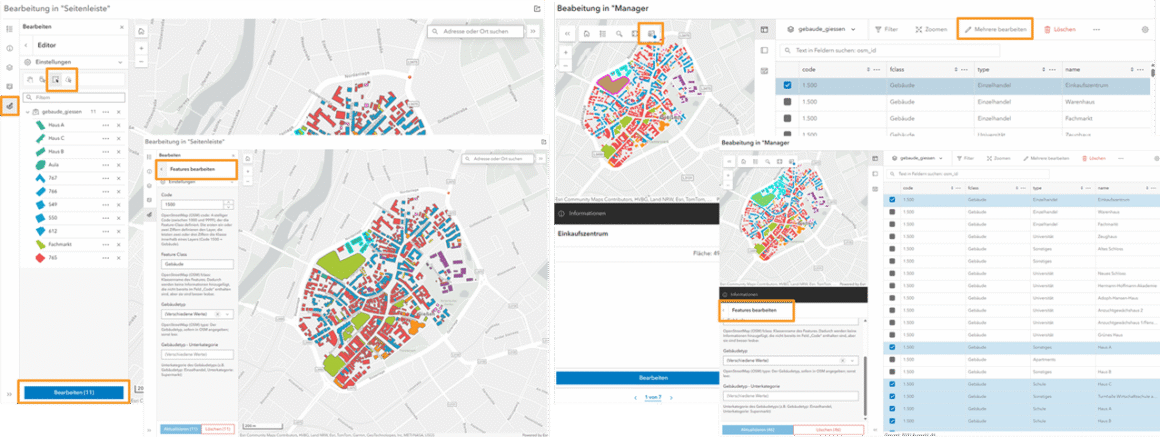Open the pop-out icon beside the Seitenleiste heading
1160x437 pixels.
(537, 8)
